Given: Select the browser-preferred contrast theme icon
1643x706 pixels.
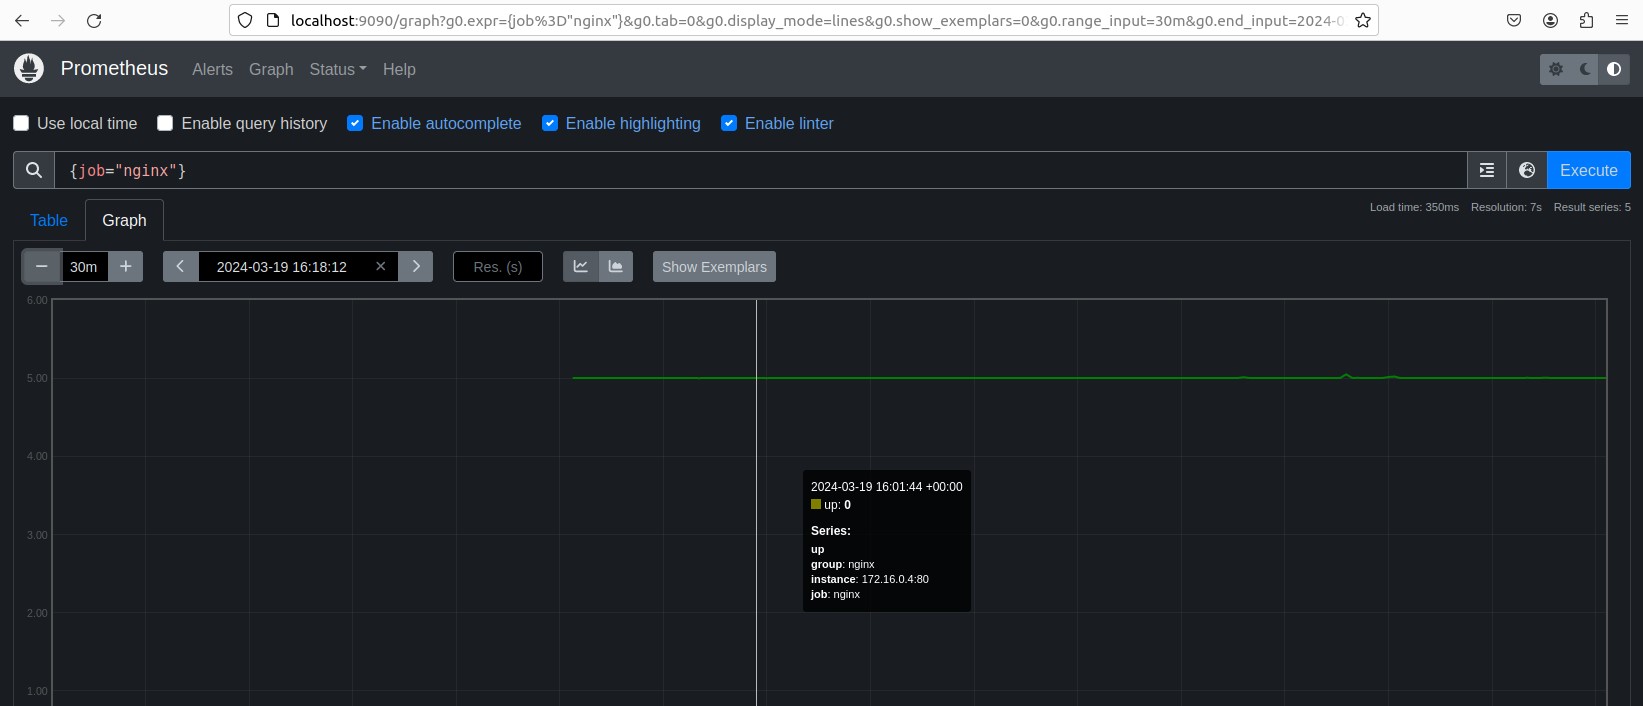Looking at the screenshot, I should point(1614,69).
